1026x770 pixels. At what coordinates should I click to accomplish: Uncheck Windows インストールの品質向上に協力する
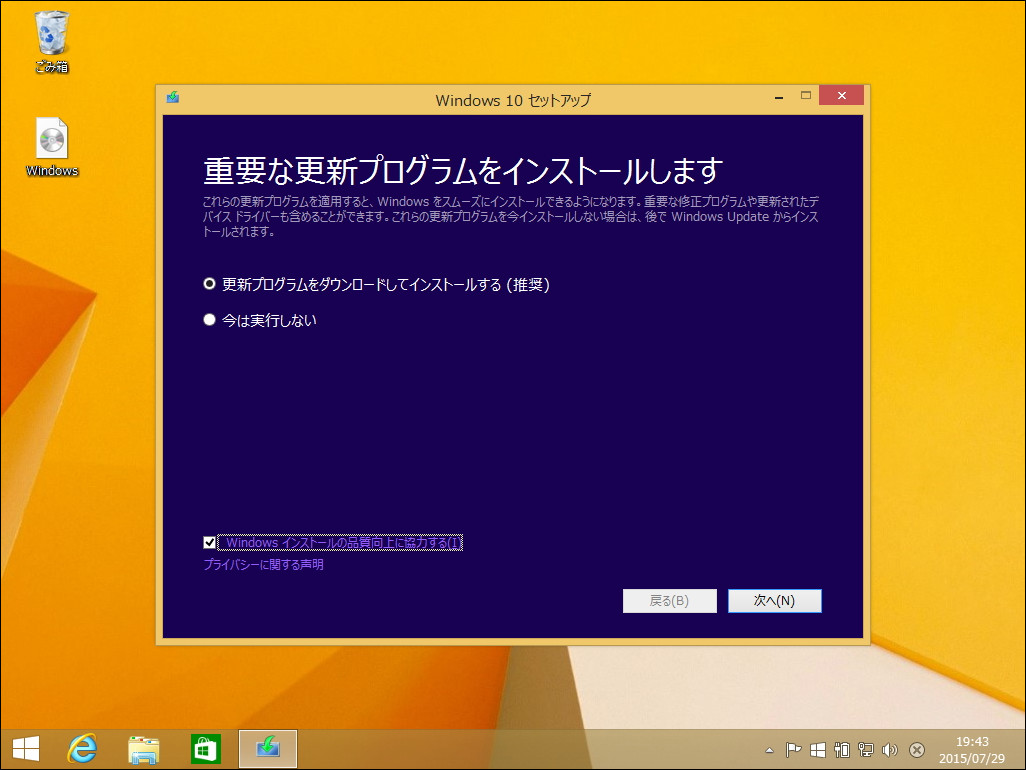pyautogui.click(x=209, y=542)
